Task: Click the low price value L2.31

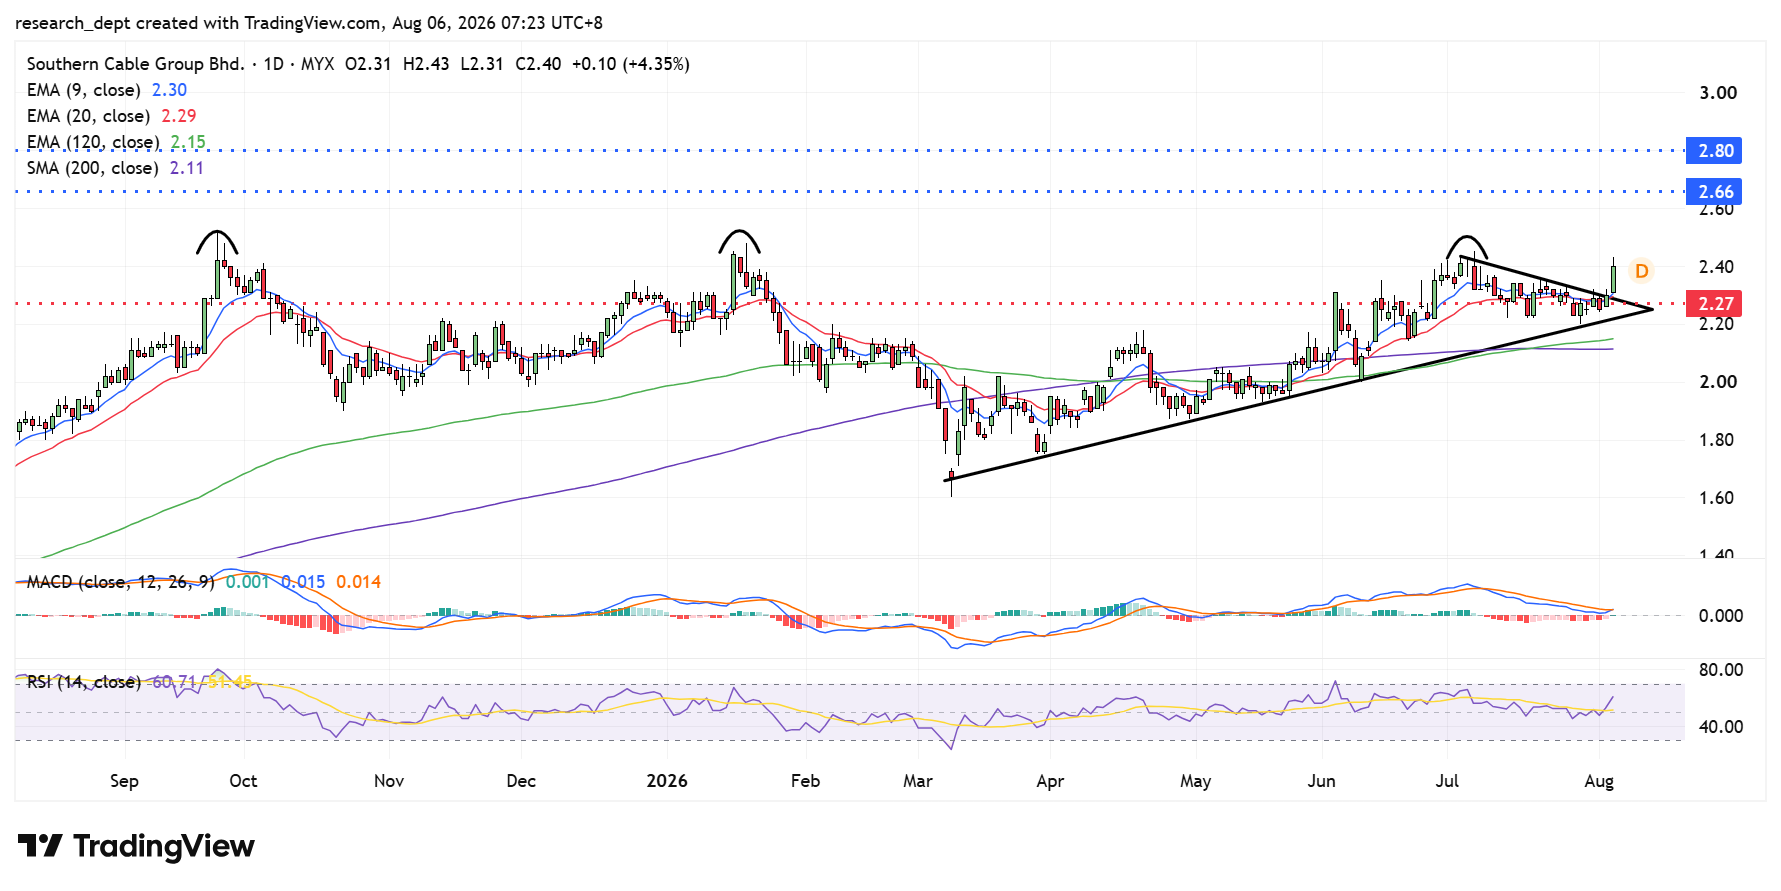Action: click(482, 64)
